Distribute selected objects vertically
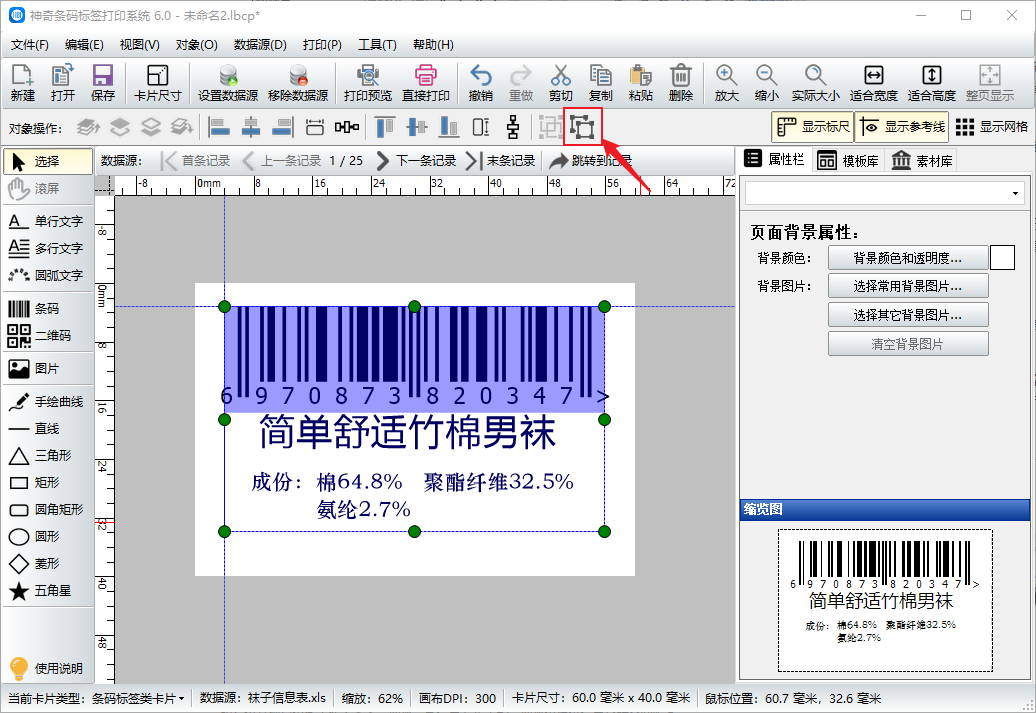The width and height of the screenshot is (1036, 713). coord(513,127)
